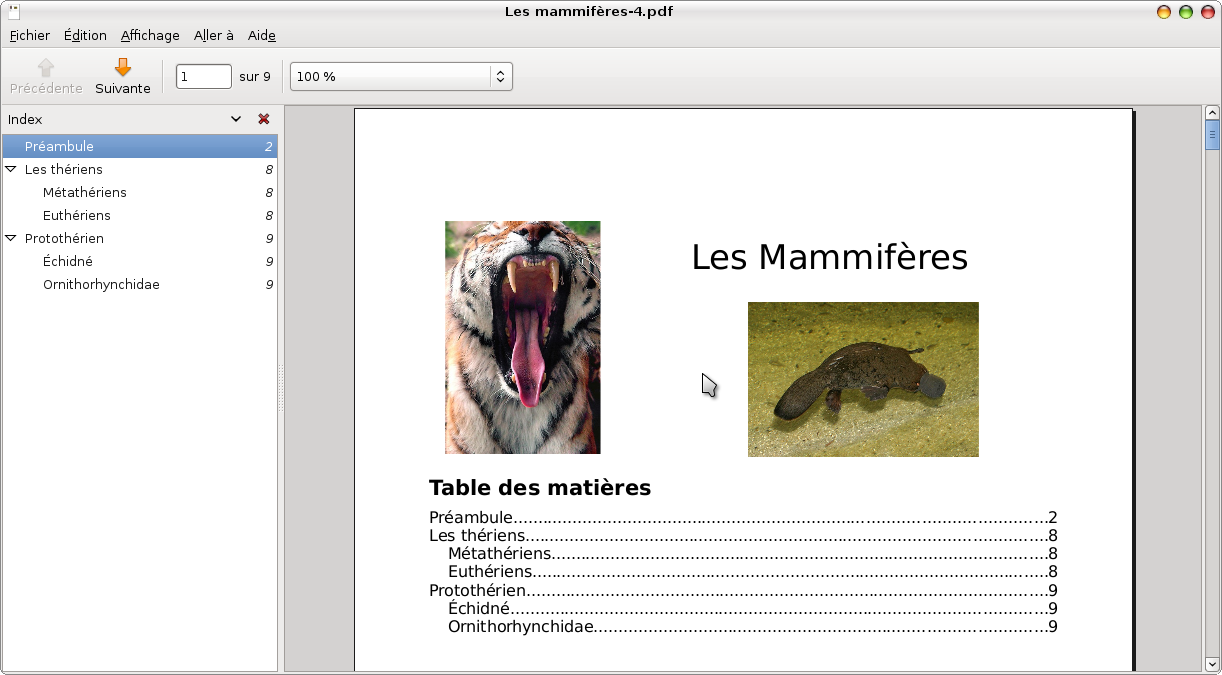
Task: Click the Préambule entry in table des matières
Action: (x=743, y=517)
